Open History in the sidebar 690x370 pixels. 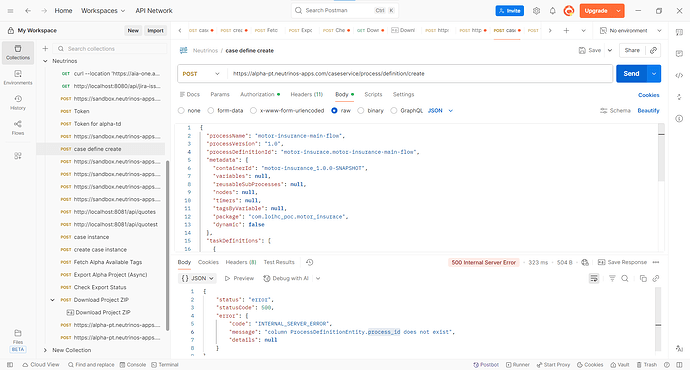tap(18, 103)
